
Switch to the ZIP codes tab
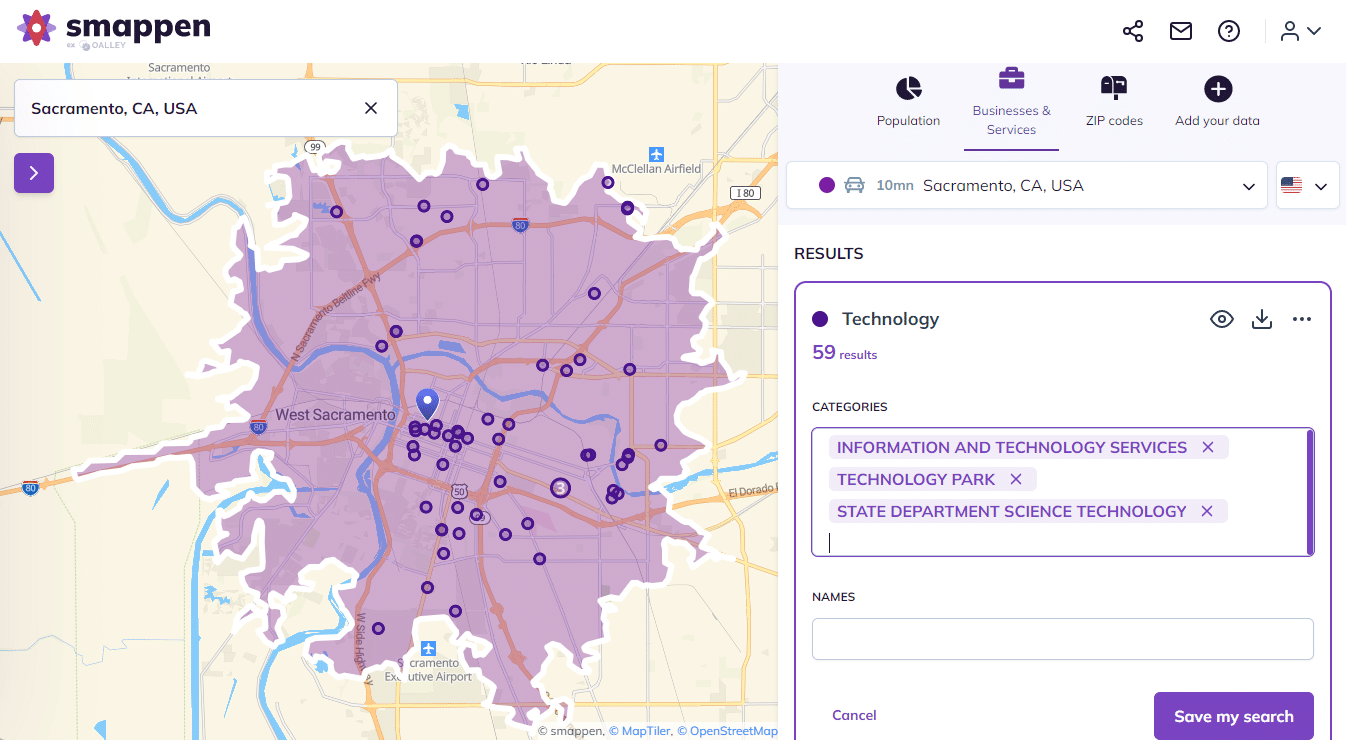point(1114,102)
